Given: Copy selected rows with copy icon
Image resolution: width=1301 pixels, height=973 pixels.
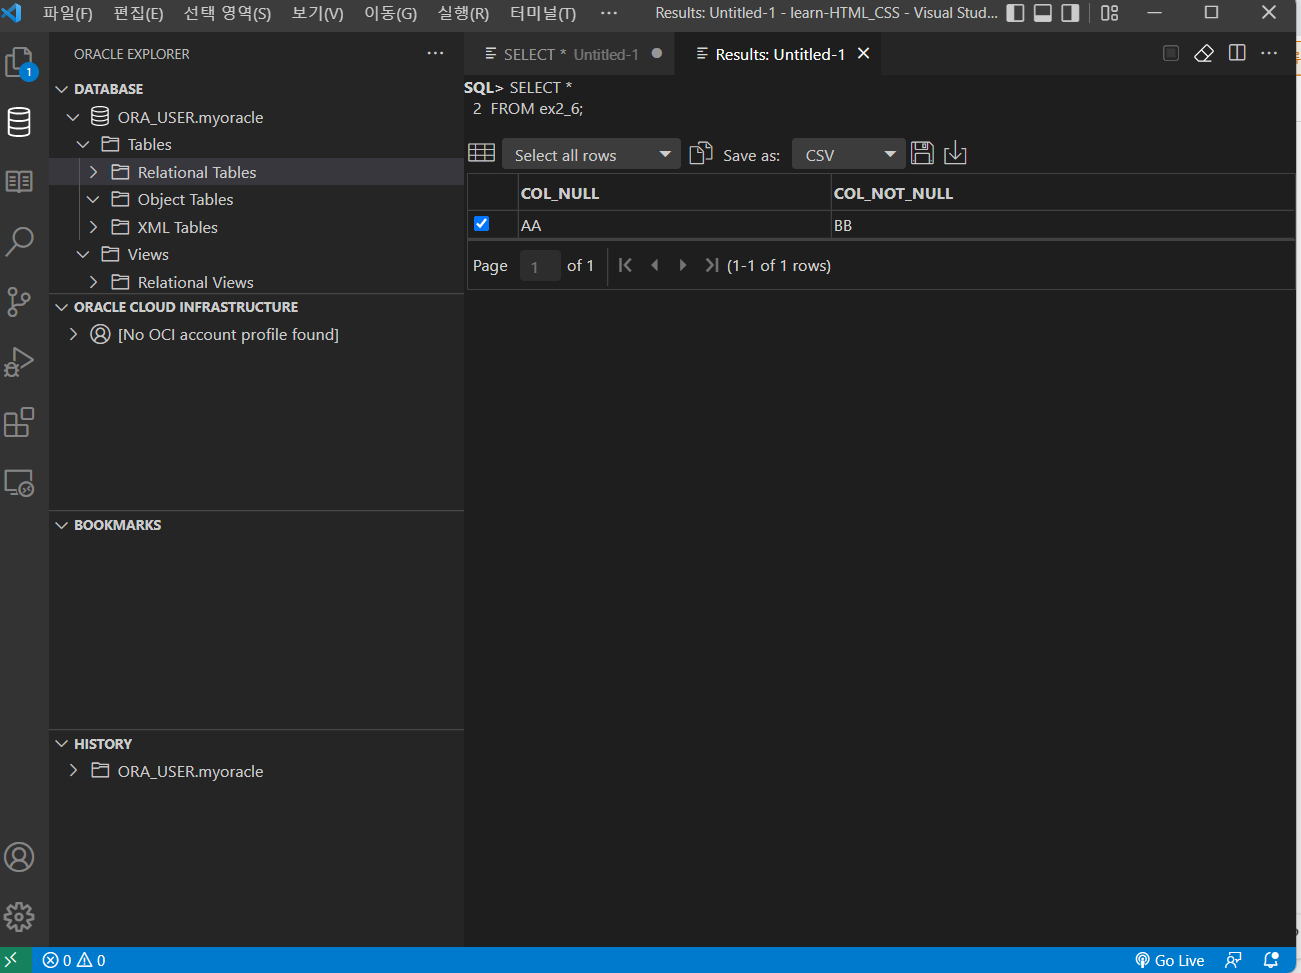Looking at the screenshot, I should pos(701,152).
